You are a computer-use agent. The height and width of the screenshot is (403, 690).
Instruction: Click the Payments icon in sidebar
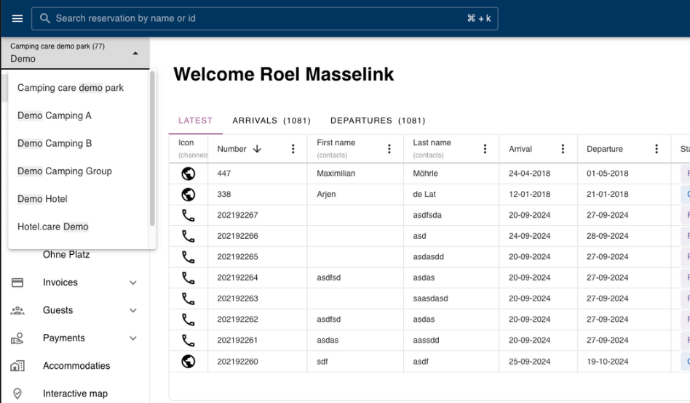tap(17, 339)
